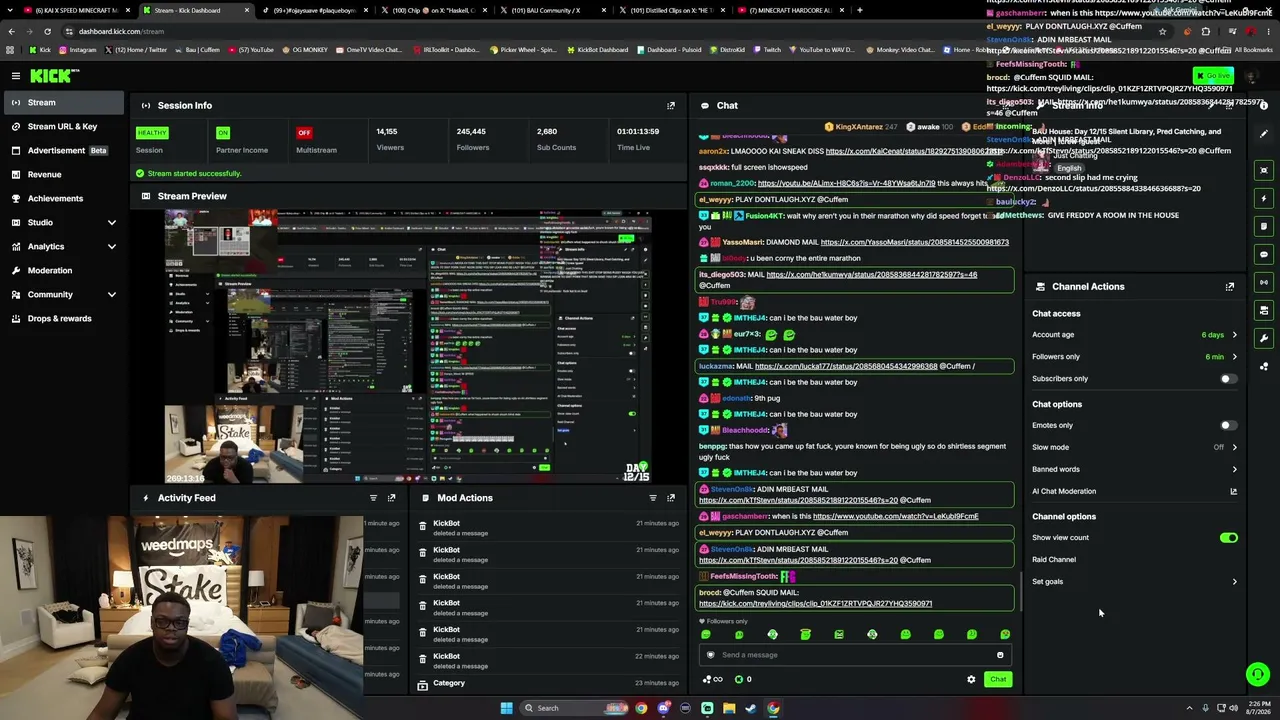Image resolution: width=1280 pixels, height=720 pixels.
Task: Open luckazma's MAIL x.com link
Action: 846,366
